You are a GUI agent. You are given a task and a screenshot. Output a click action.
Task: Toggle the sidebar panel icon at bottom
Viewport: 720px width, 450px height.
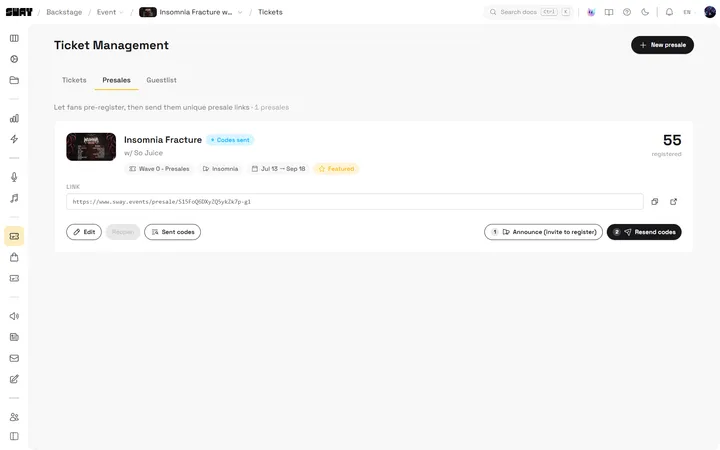click(14, 436)
